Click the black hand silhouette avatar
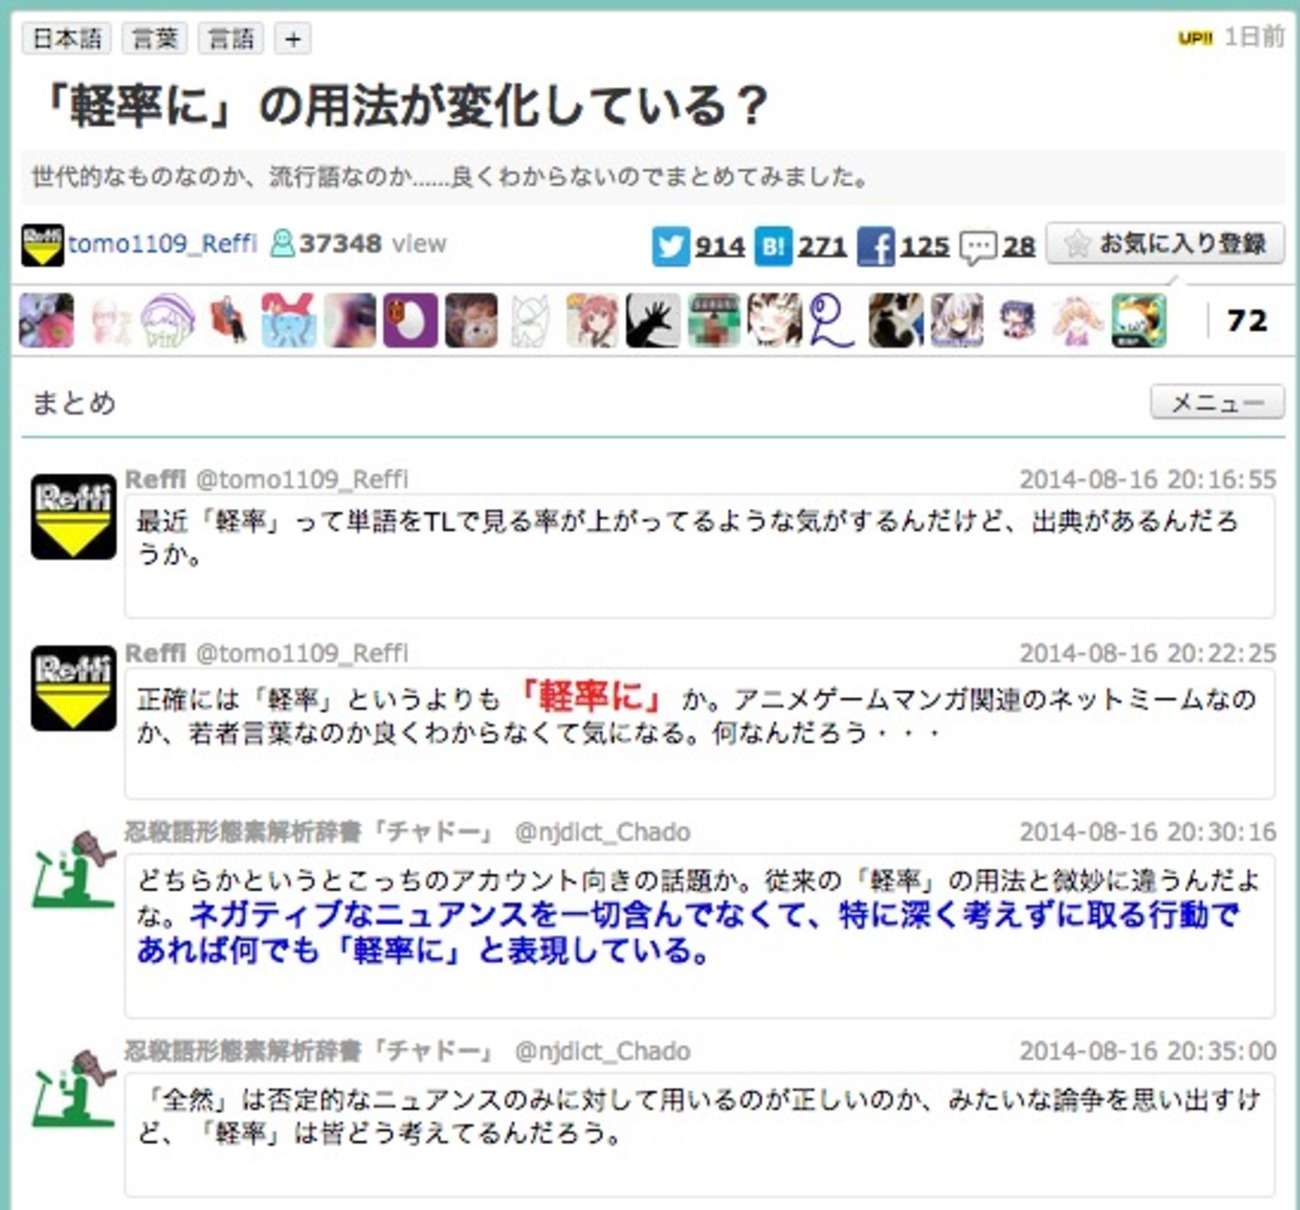 [653, 320]
